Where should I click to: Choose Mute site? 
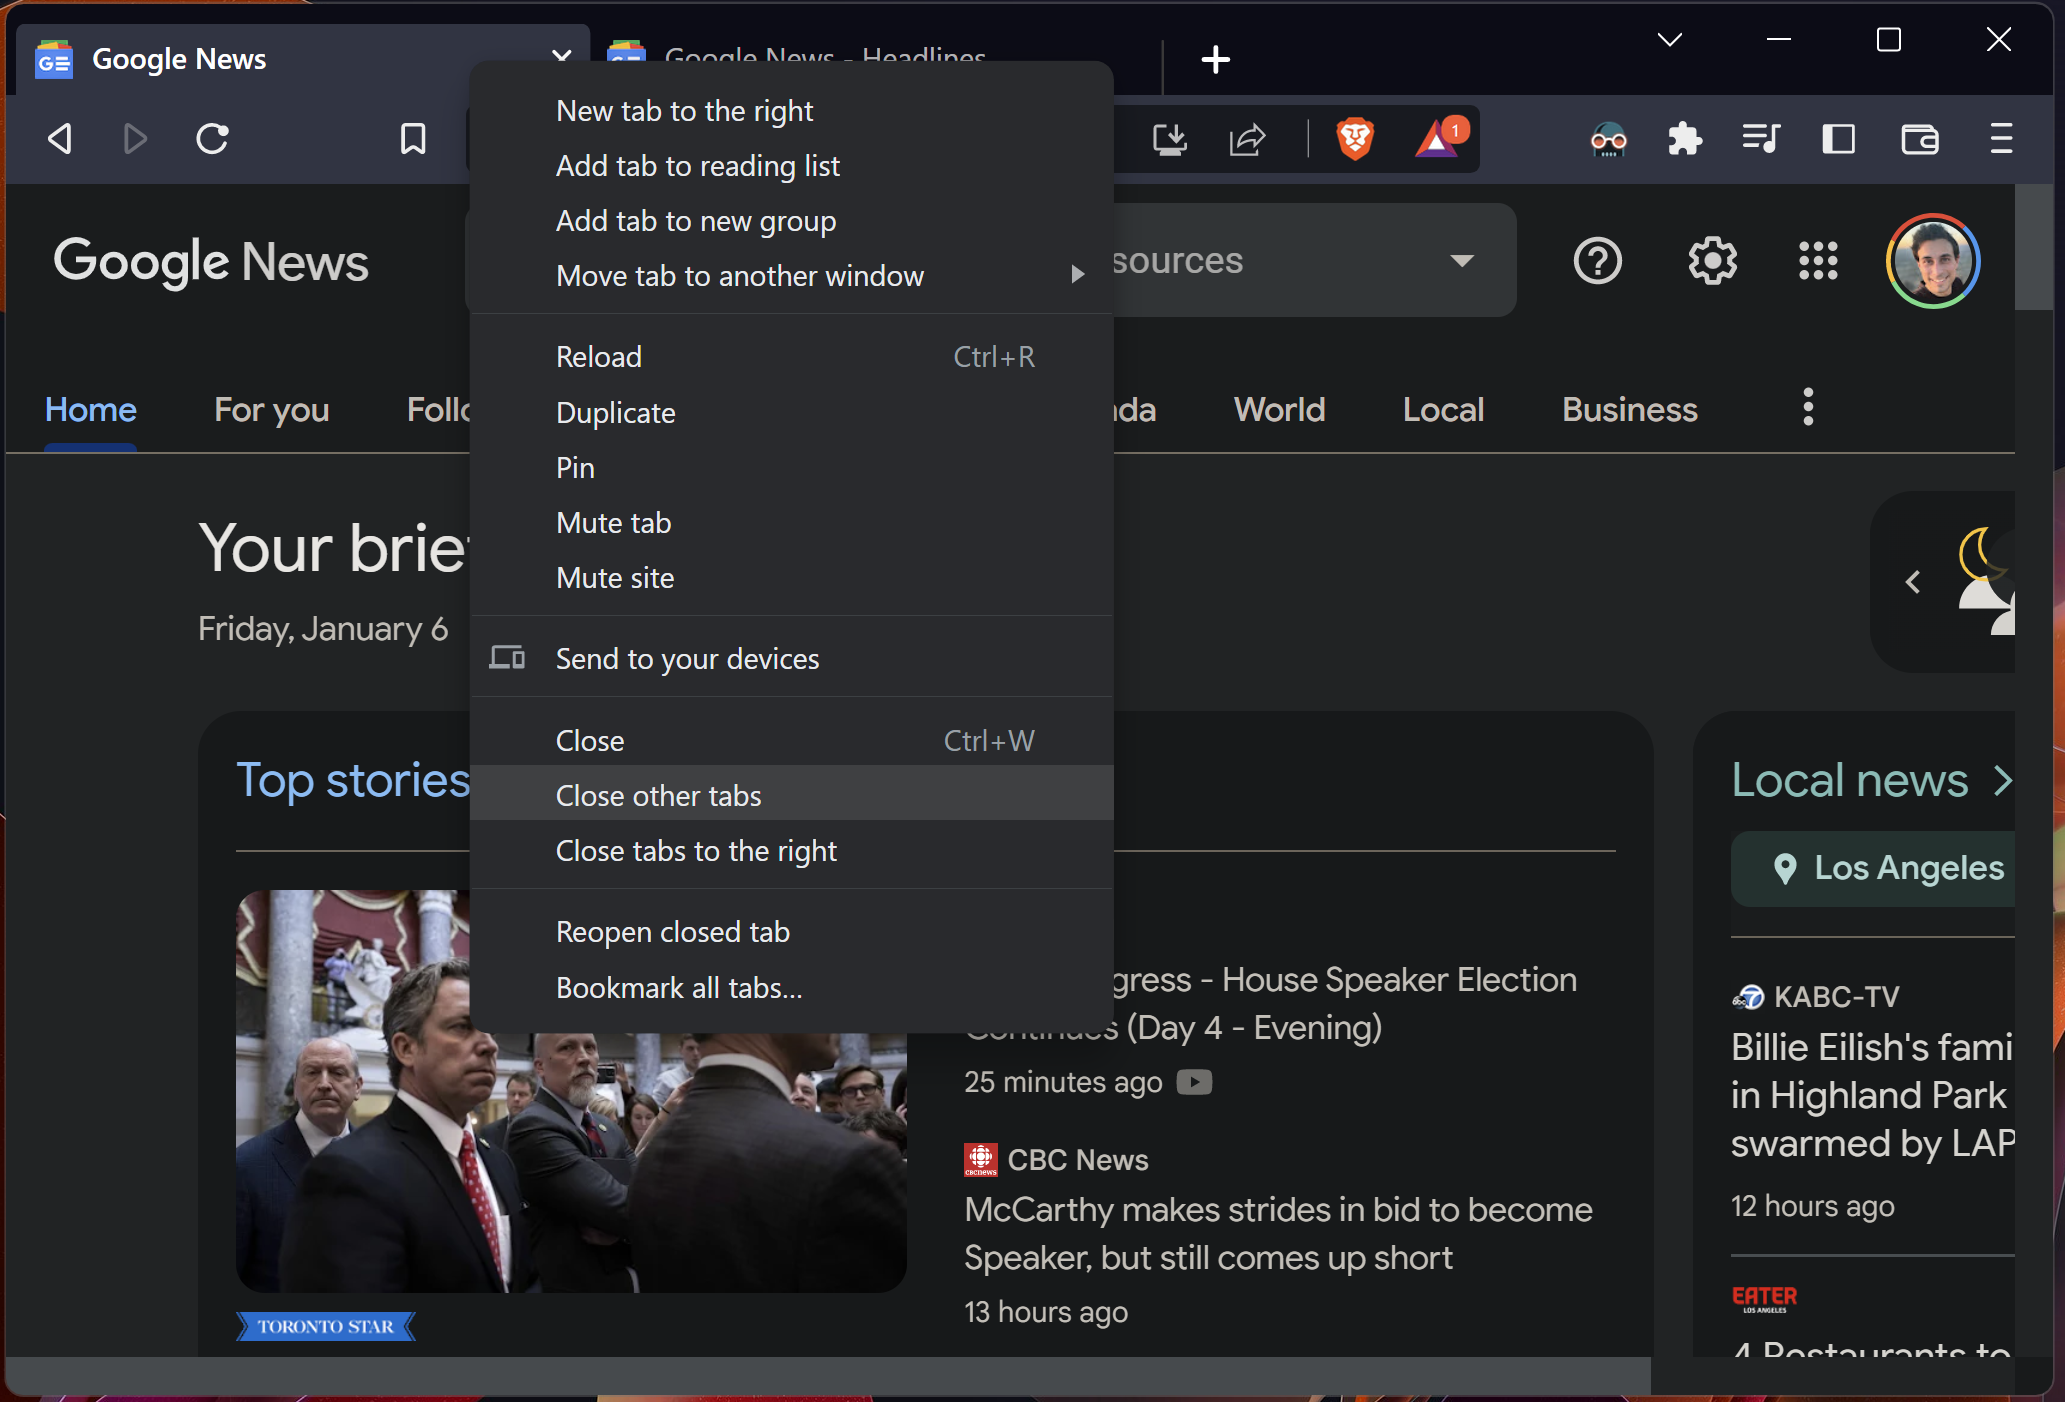[x=791, y=578]
